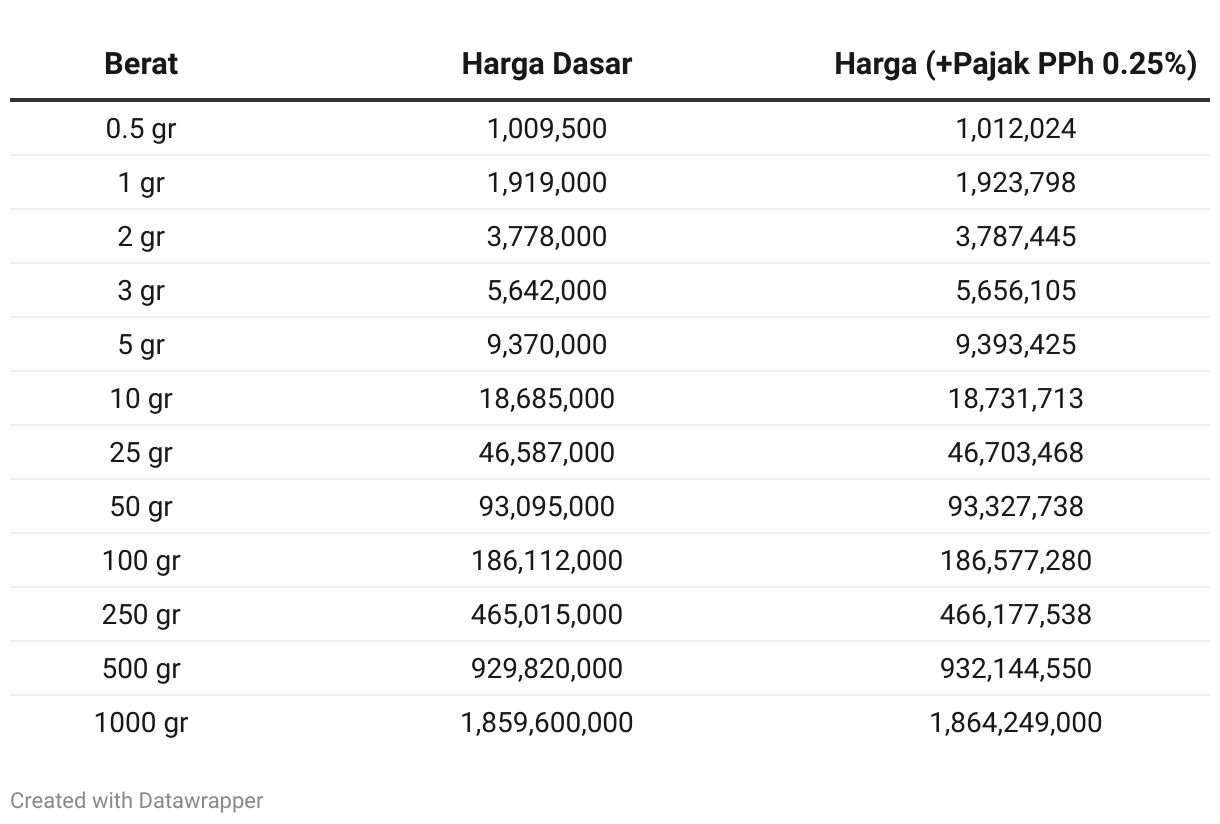1220x824 pixels.
Task: Select the 1 gr weight cell
Action: pyautogui.click(x=141, y=183)
